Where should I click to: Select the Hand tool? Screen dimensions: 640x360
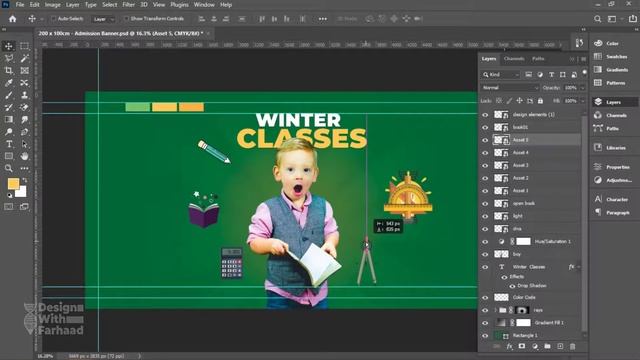point(24,156)
